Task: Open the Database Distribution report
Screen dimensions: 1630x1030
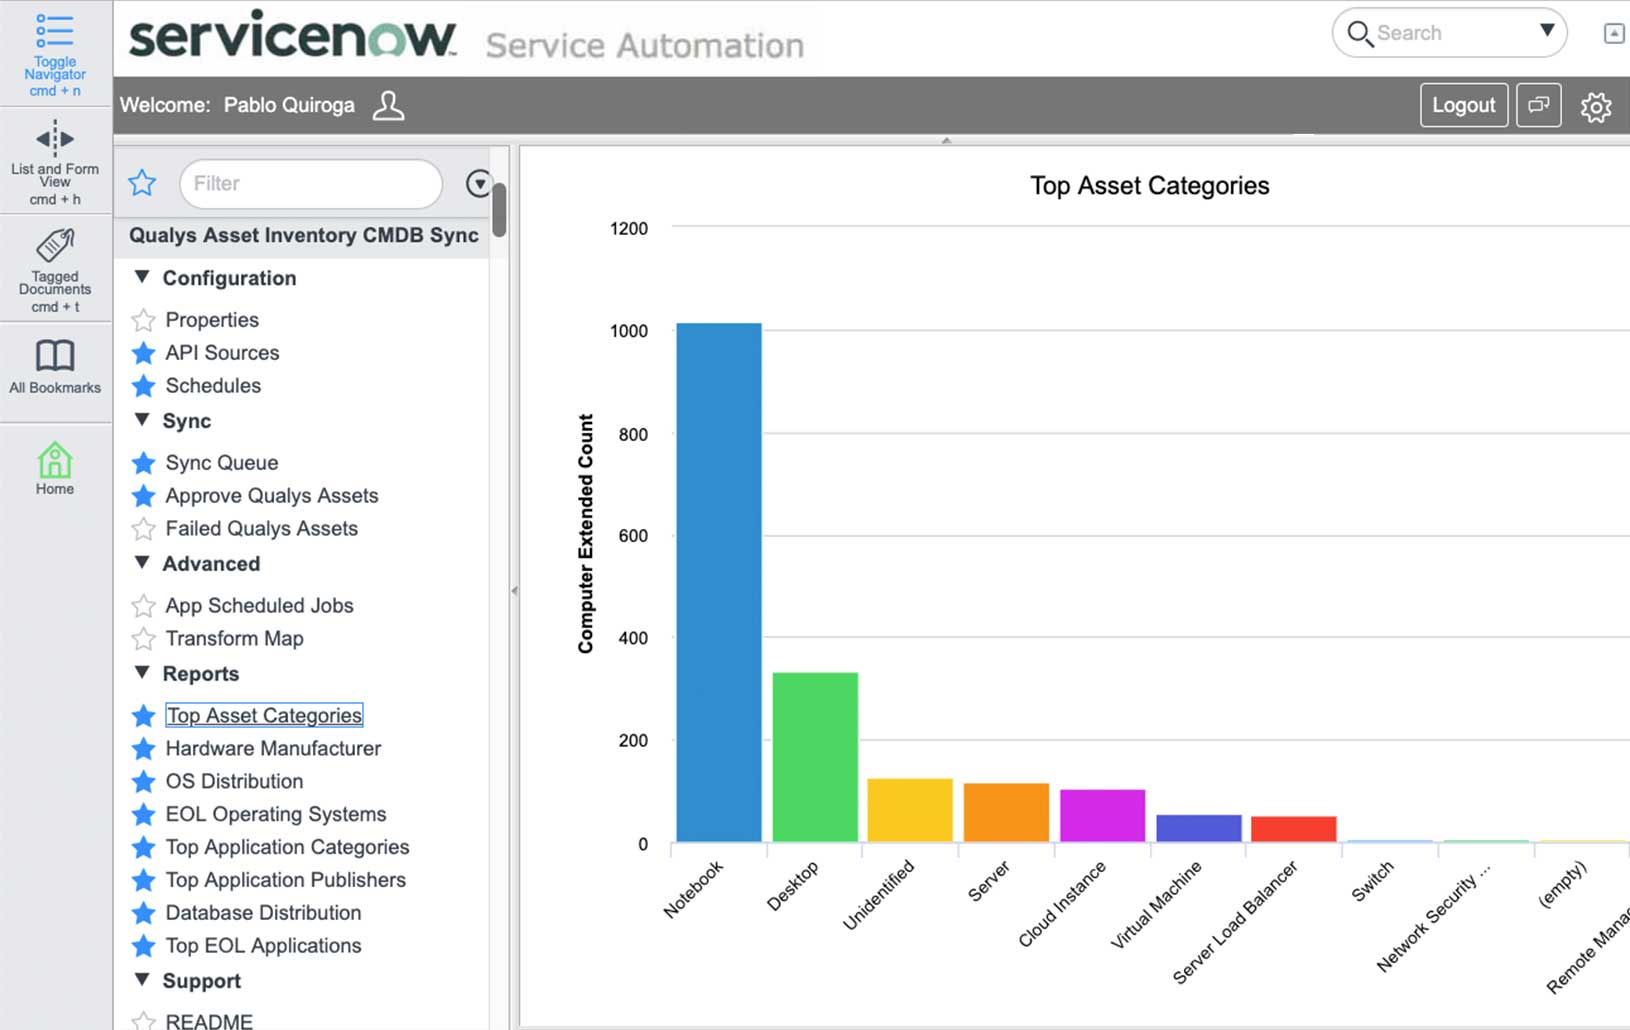Action: (x=263, y=913)
